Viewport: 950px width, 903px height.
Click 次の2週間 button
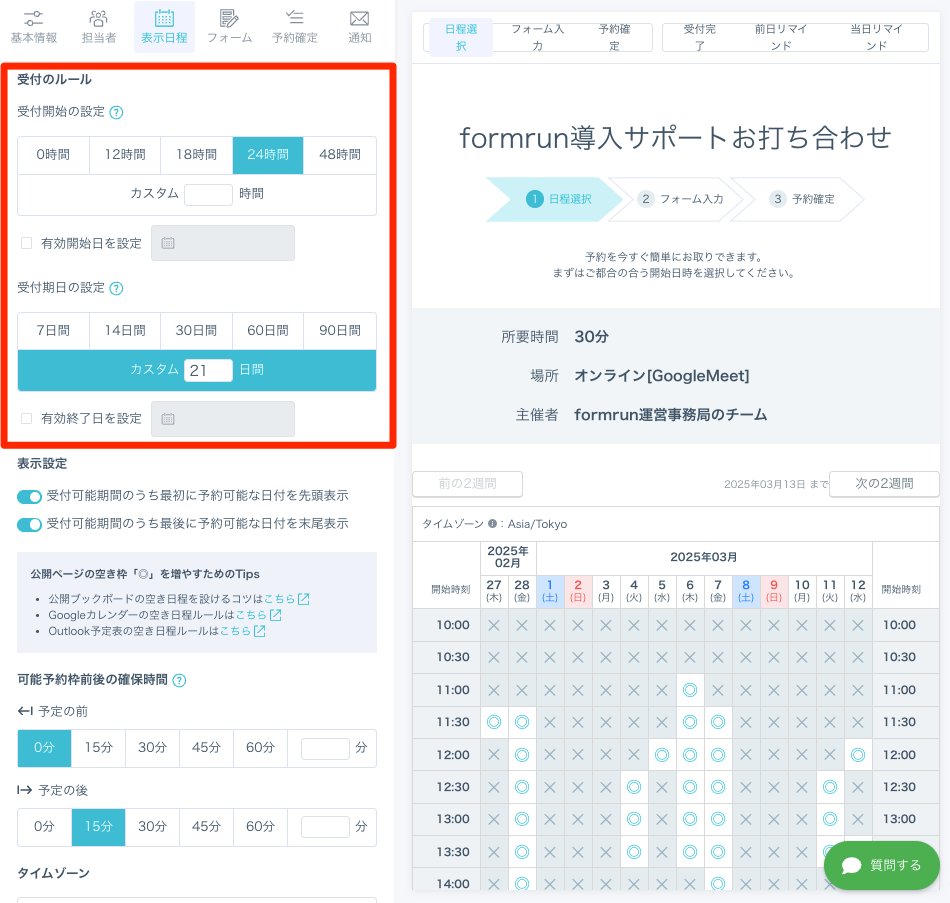tap(884, 484)
